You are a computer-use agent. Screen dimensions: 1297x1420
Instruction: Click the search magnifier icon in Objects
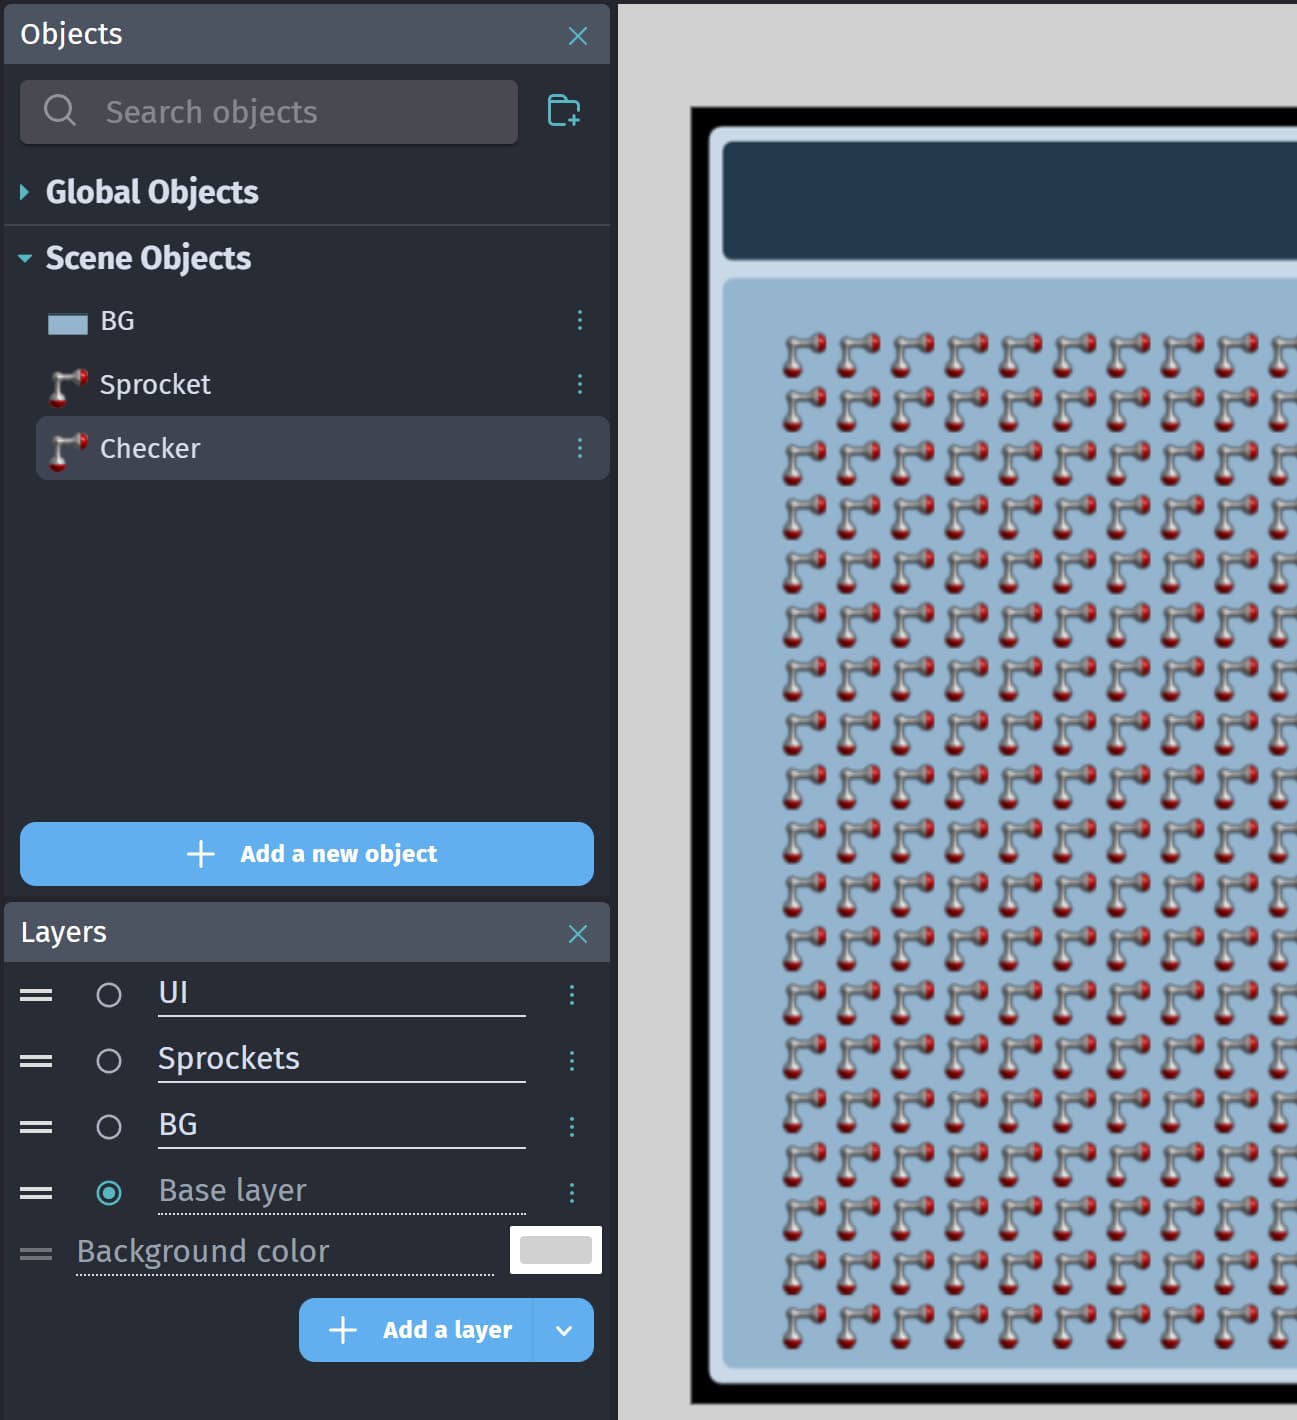point(60,111)
